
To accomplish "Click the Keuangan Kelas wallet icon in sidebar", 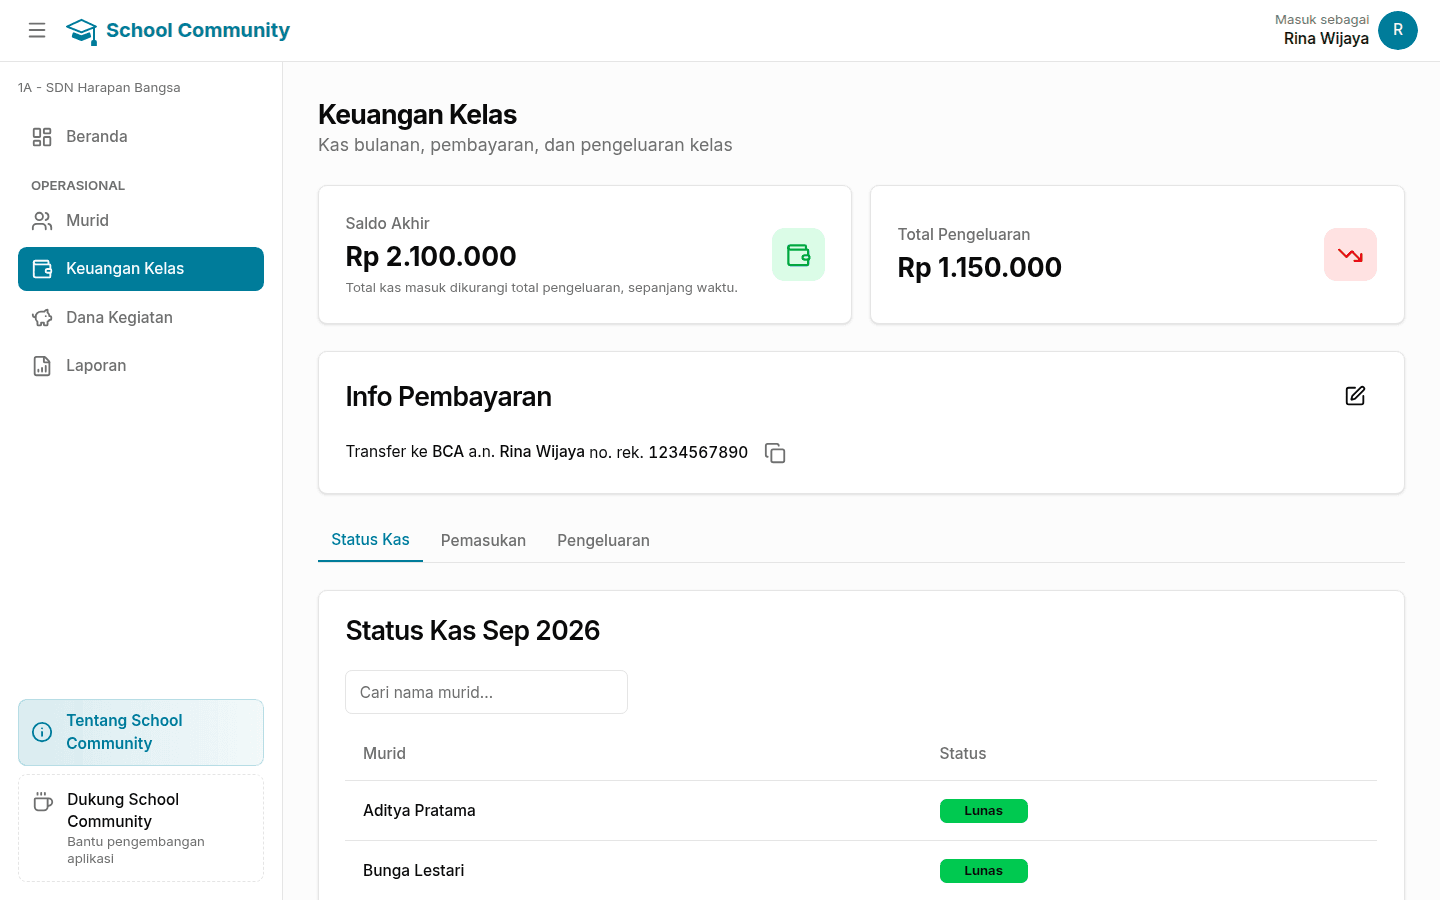I will (x=42, y=269).
